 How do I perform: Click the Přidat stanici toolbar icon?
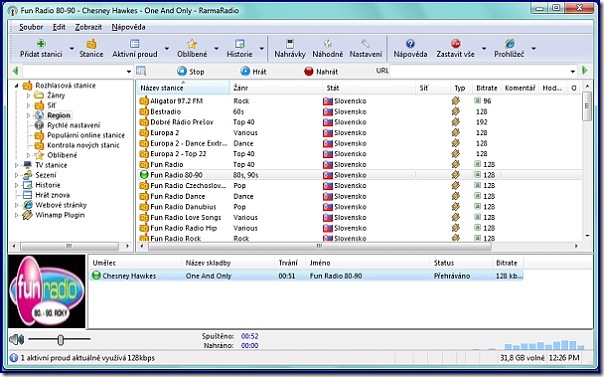tap(41, 44)
